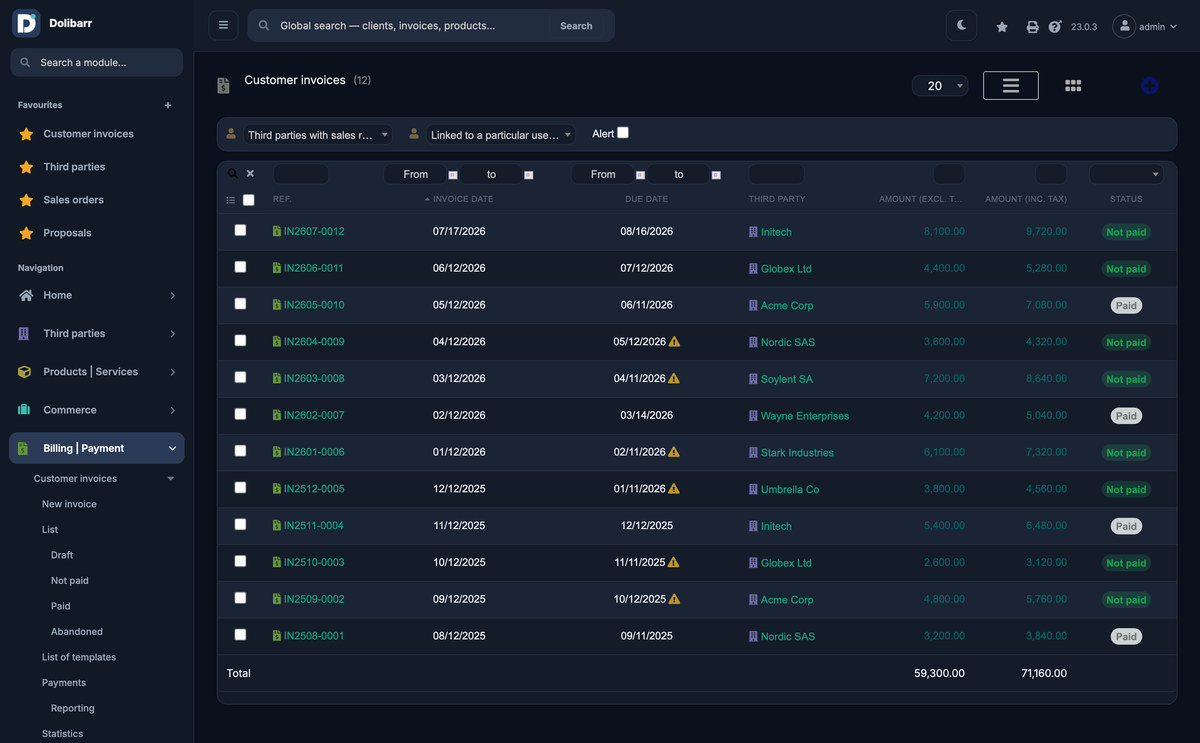The width and height of the screenshot is (1200, 743).
Task: Check the box for invoice IN2606-0011
Action: click(240, 267)
